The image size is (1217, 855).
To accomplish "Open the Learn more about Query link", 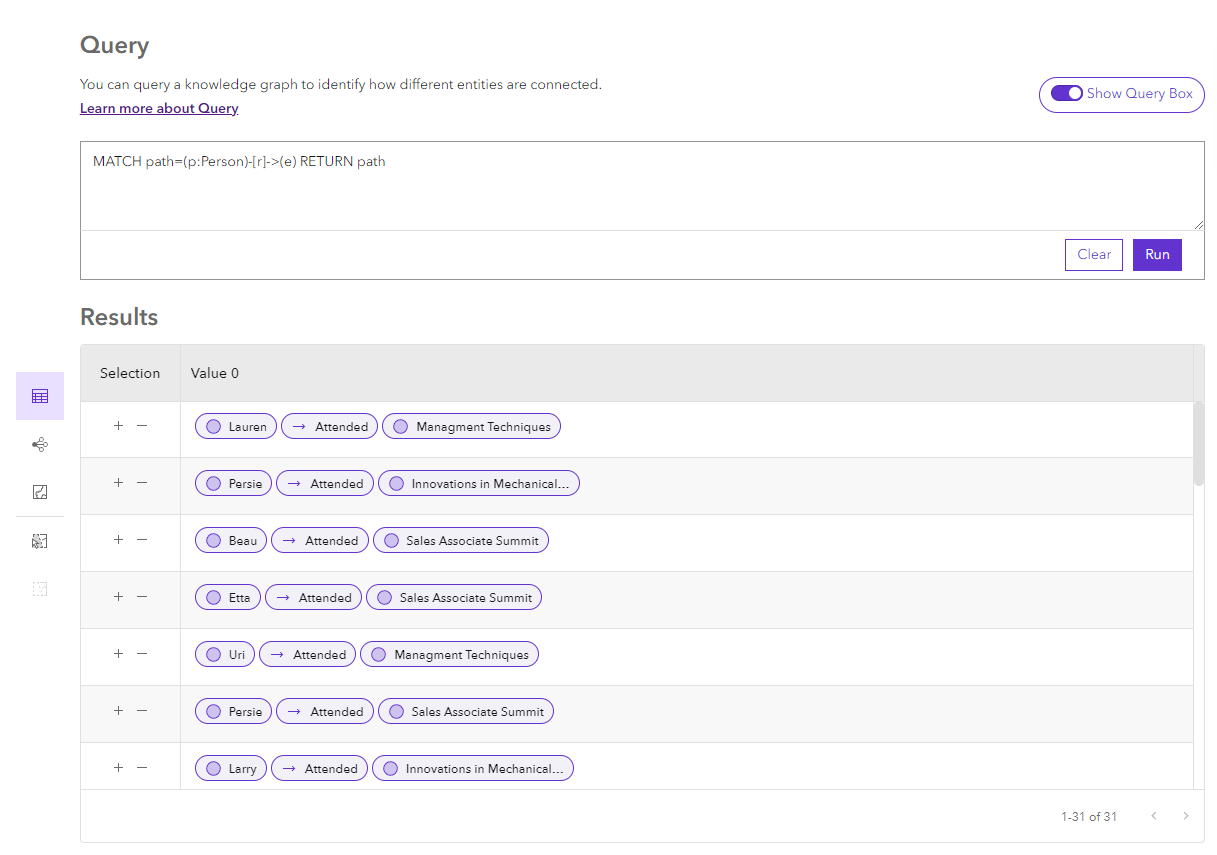I will [159, 108].
